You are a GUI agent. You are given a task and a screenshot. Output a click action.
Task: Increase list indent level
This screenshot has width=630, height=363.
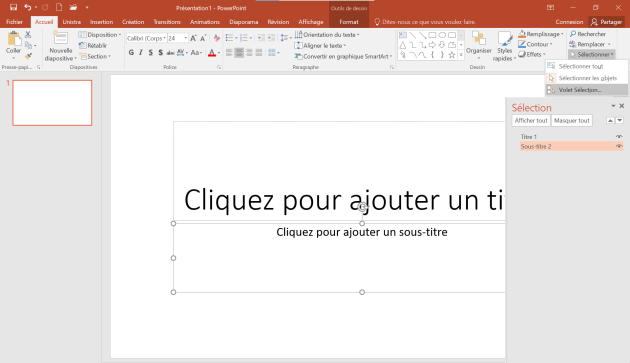coord(271,38)
